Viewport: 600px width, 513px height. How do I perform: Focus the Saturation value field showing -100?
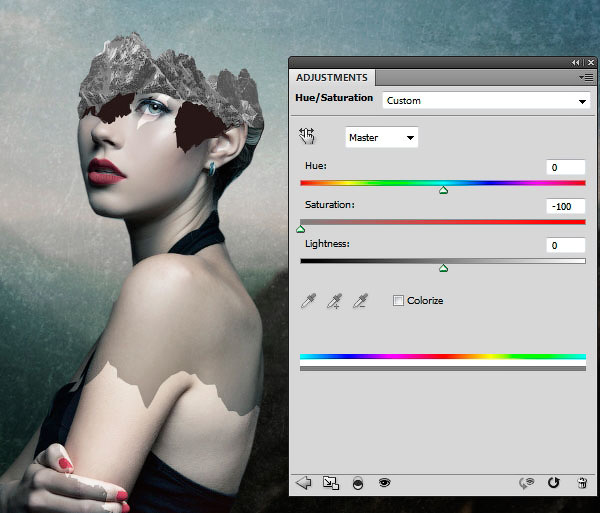[x=566, y=206]
